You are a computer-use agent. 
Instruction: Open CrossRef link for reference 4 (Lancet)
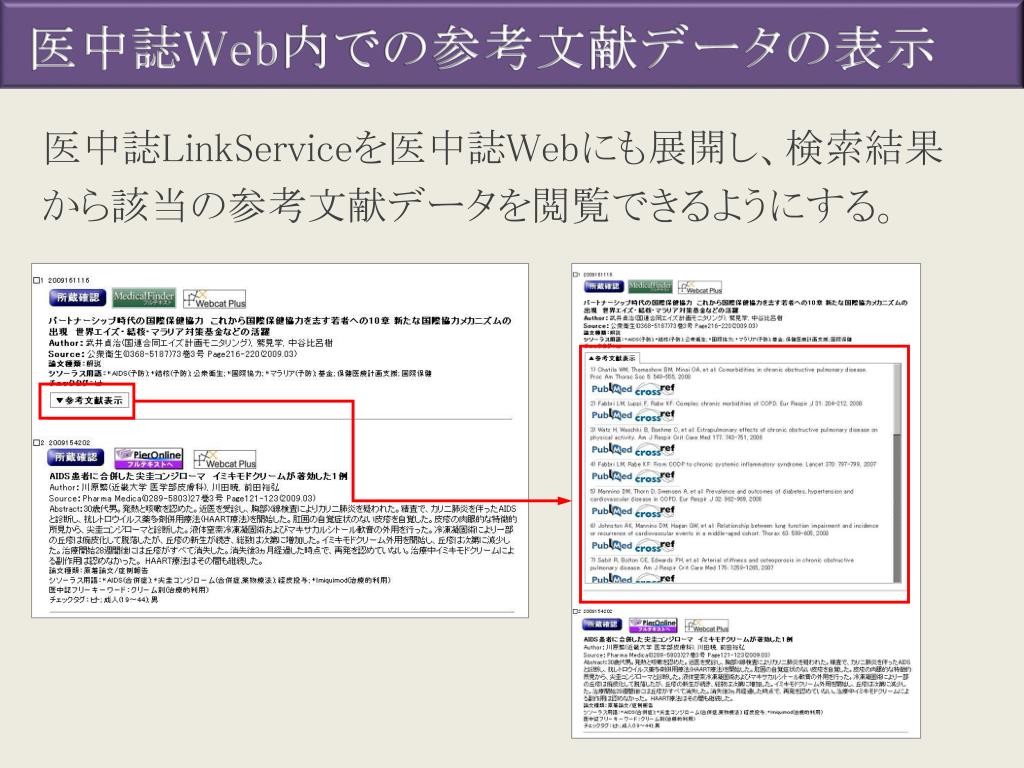pyautogui.click(x=654, y=477)
